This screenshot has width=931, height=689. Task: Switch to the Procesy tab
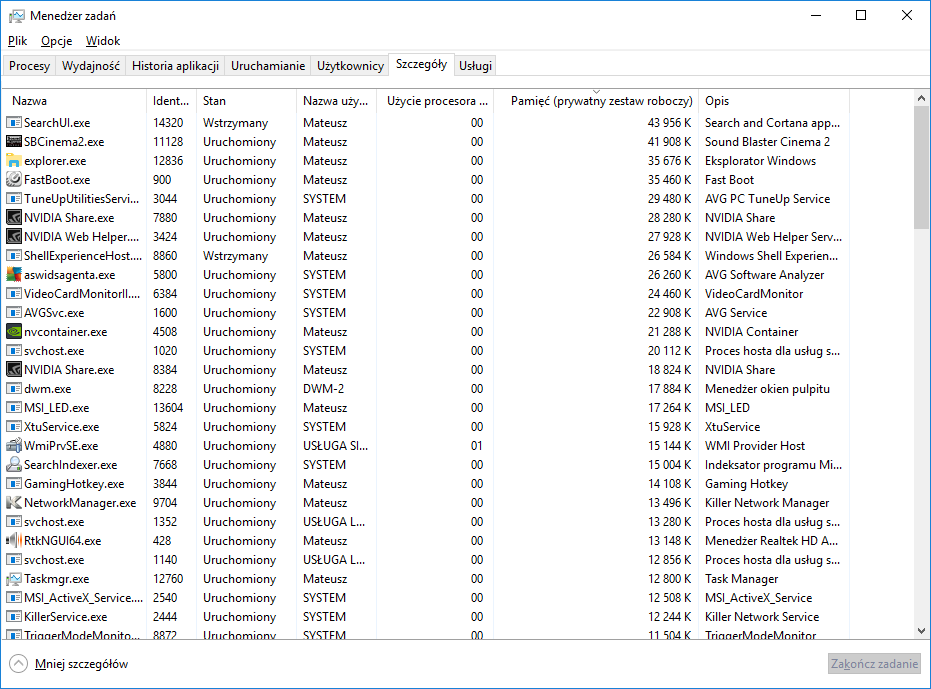tap(30, 66)
